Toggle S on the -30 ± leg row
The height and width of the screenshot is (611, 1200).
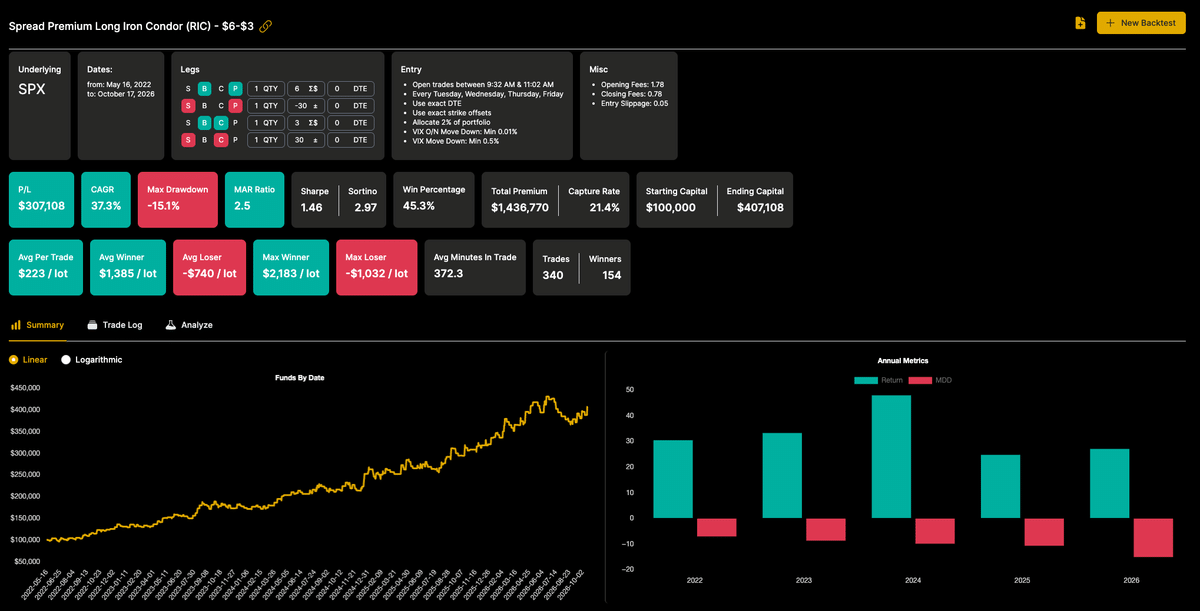tap(188, 106)
